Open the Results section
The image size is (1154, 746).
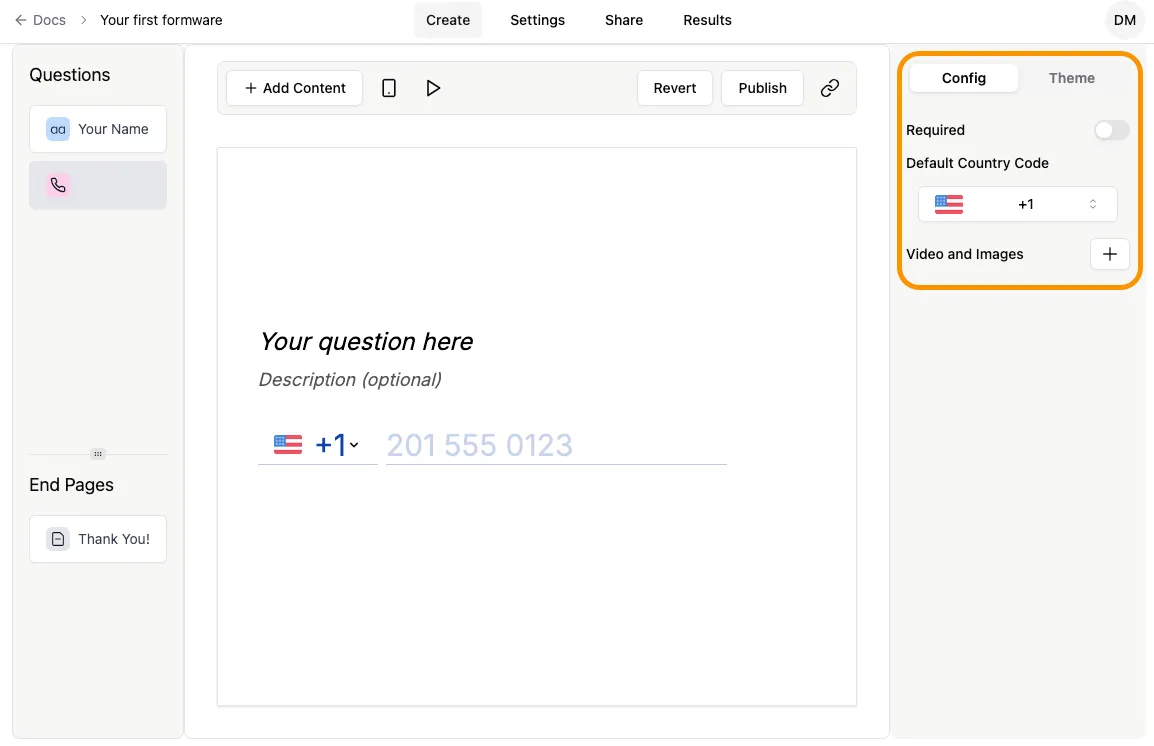coord(707,20)
